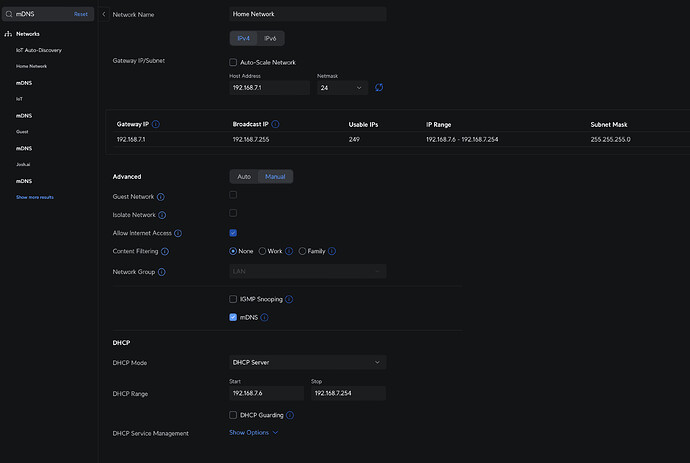Switch Advanced settings to Auto
The height and width of the screenshot is (463, 690).
pyautogui.click(x=244, y=176)
